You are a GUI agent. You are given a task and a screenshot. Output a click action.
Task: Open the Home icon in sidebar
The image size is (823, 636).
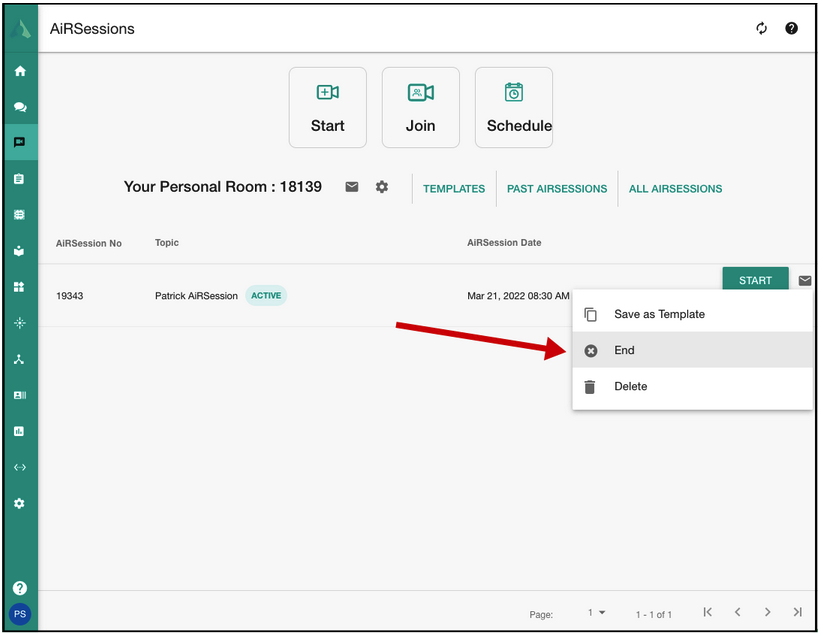pos(20,71)
